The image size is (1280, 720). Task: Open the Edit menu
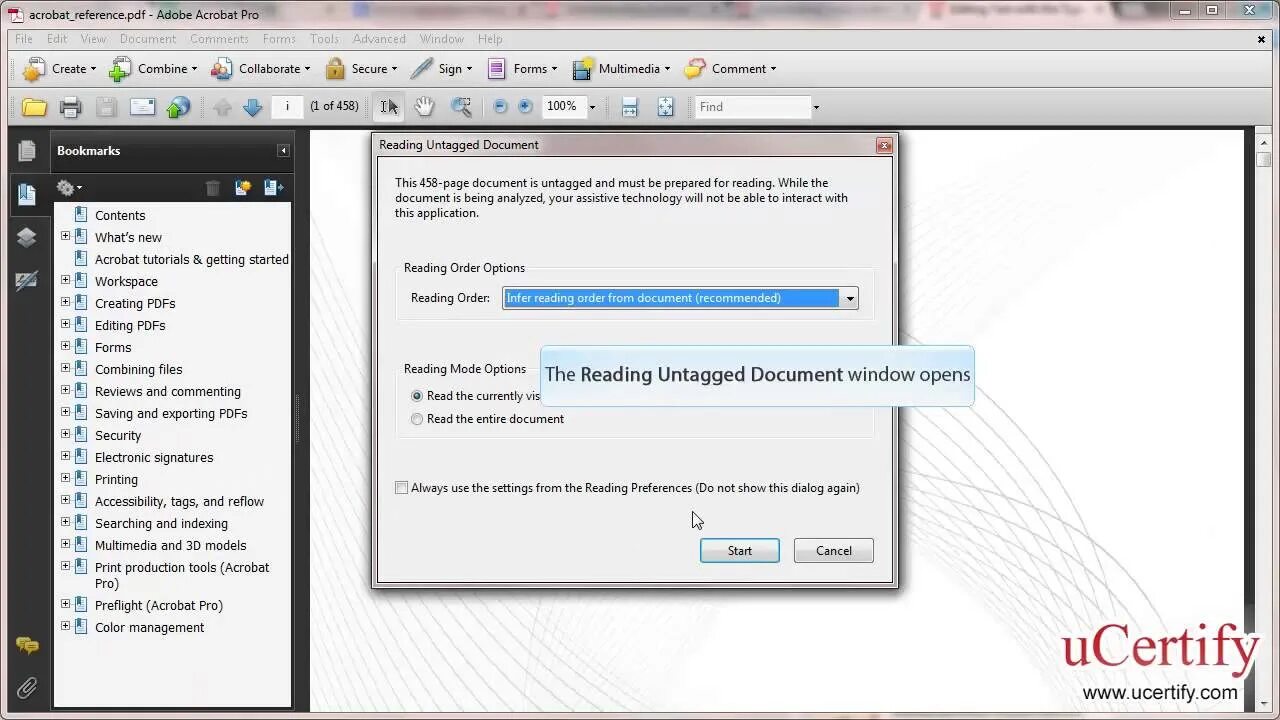click(57, 39)
